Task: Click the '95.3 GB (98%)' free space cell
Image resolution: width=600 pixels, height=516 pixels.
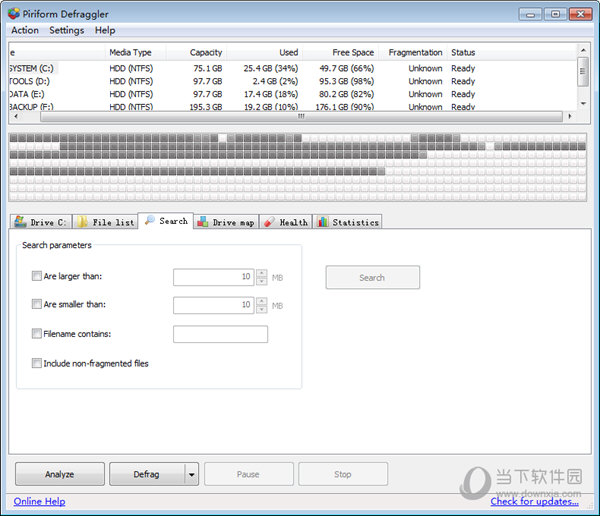Action: tap(347, 81)
